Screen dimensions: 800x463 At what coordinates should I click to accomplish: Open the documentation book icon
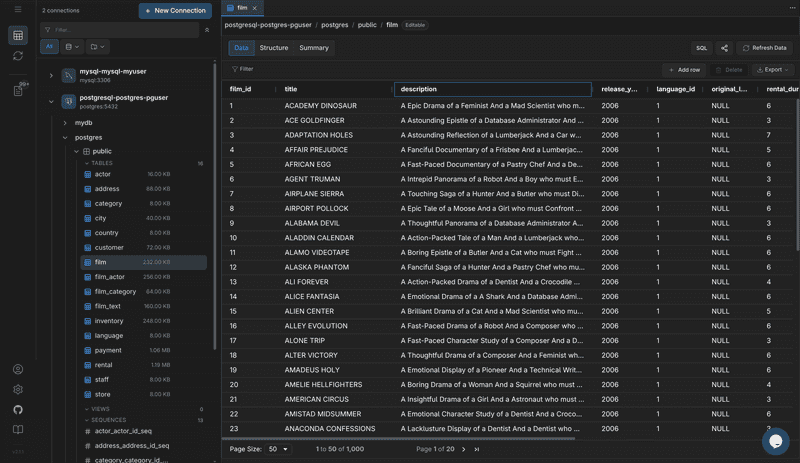18,429
